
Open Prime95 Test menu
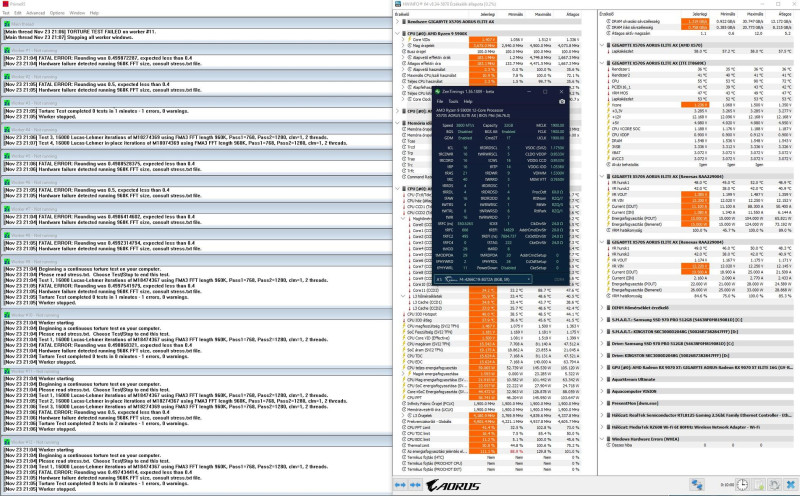6,13
